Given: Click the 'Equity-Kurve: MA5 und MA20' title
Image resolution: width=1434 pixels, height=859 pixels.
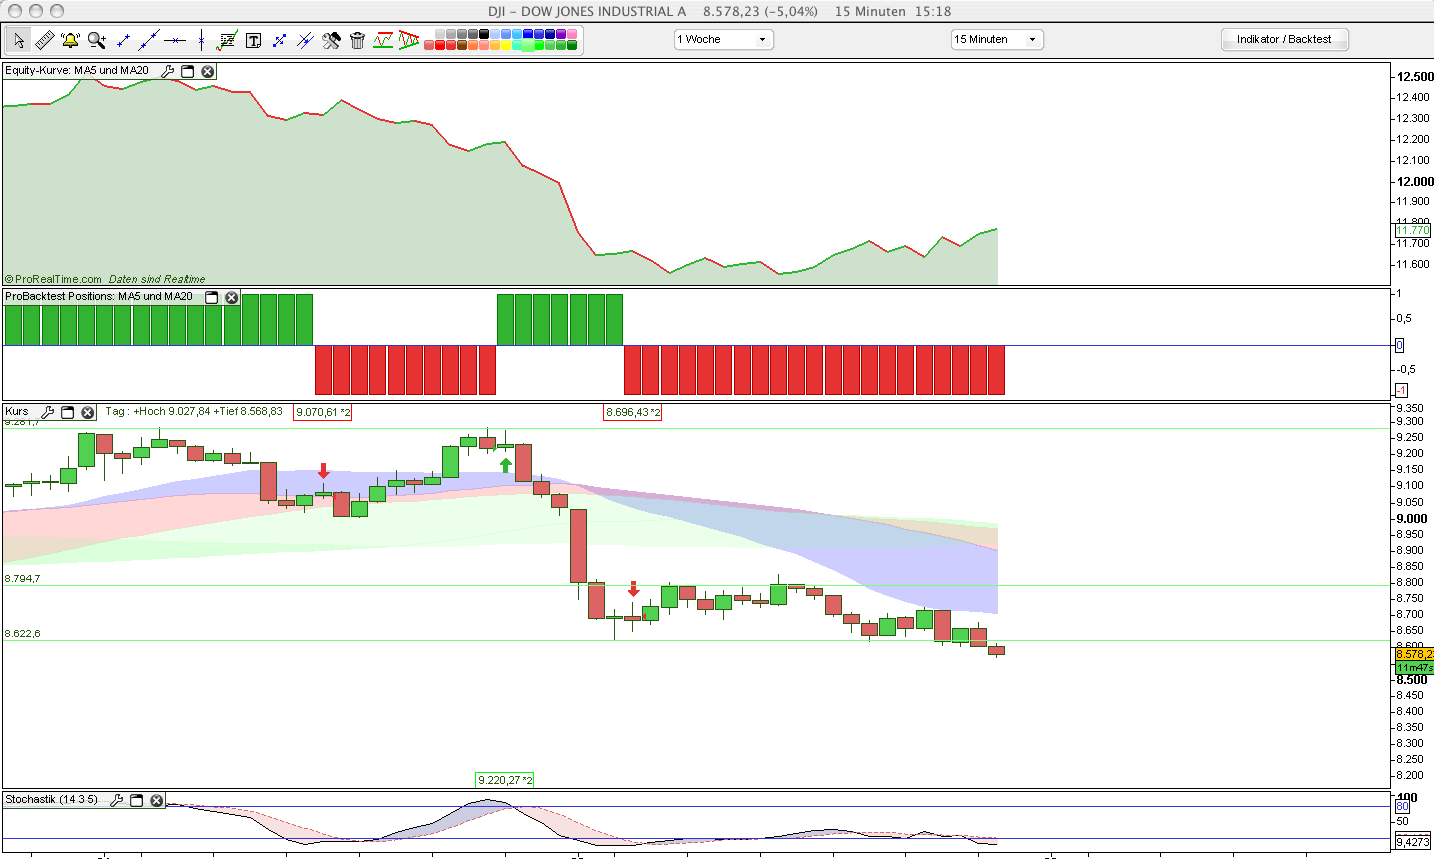Looking at the screenshot, I should 77,71.
